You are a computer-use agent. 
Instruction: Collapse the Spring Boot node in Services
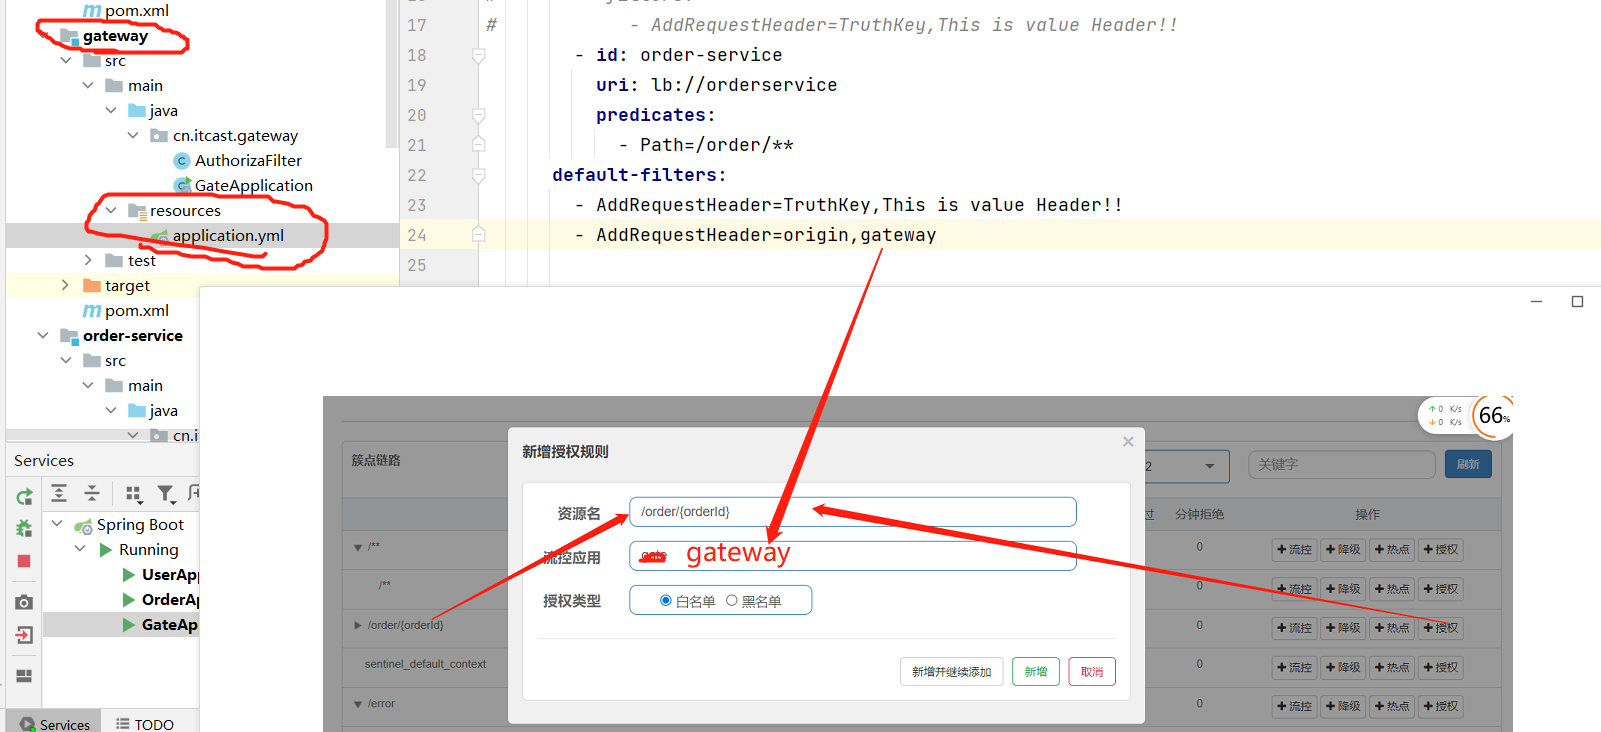(57, 524)
